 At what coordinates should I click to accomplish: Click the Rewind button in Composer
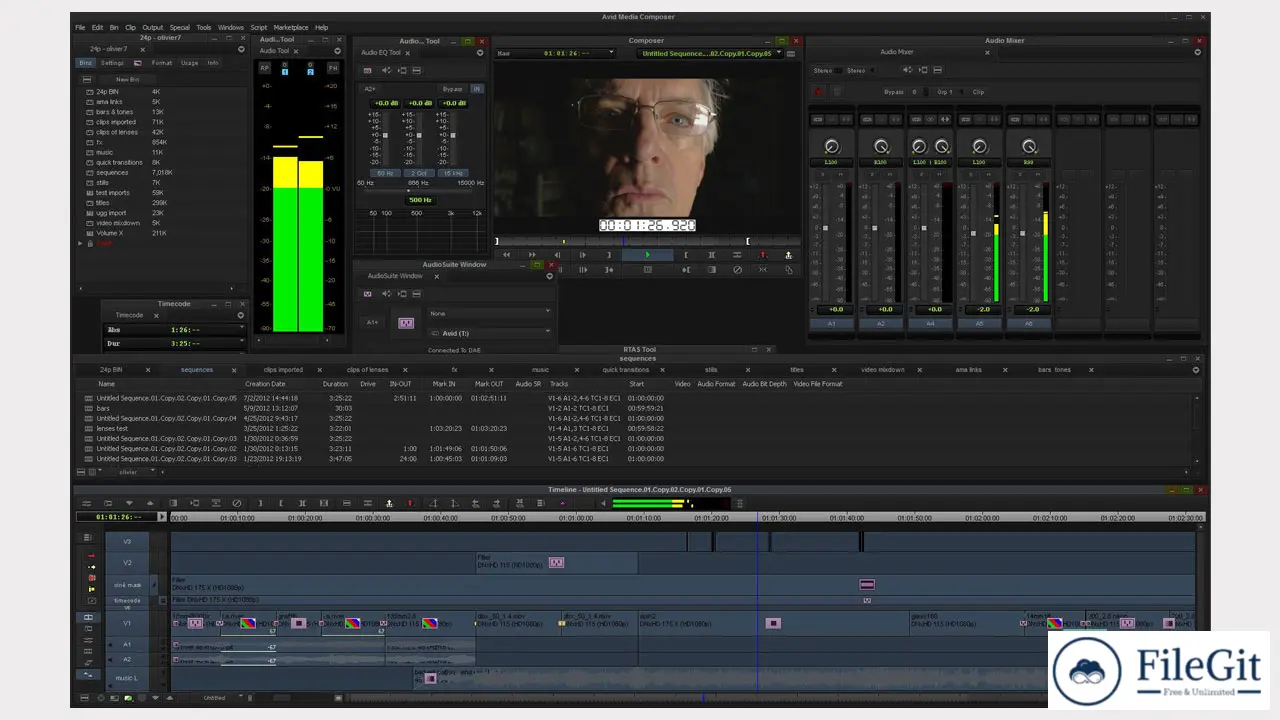(x=507, y=255)
